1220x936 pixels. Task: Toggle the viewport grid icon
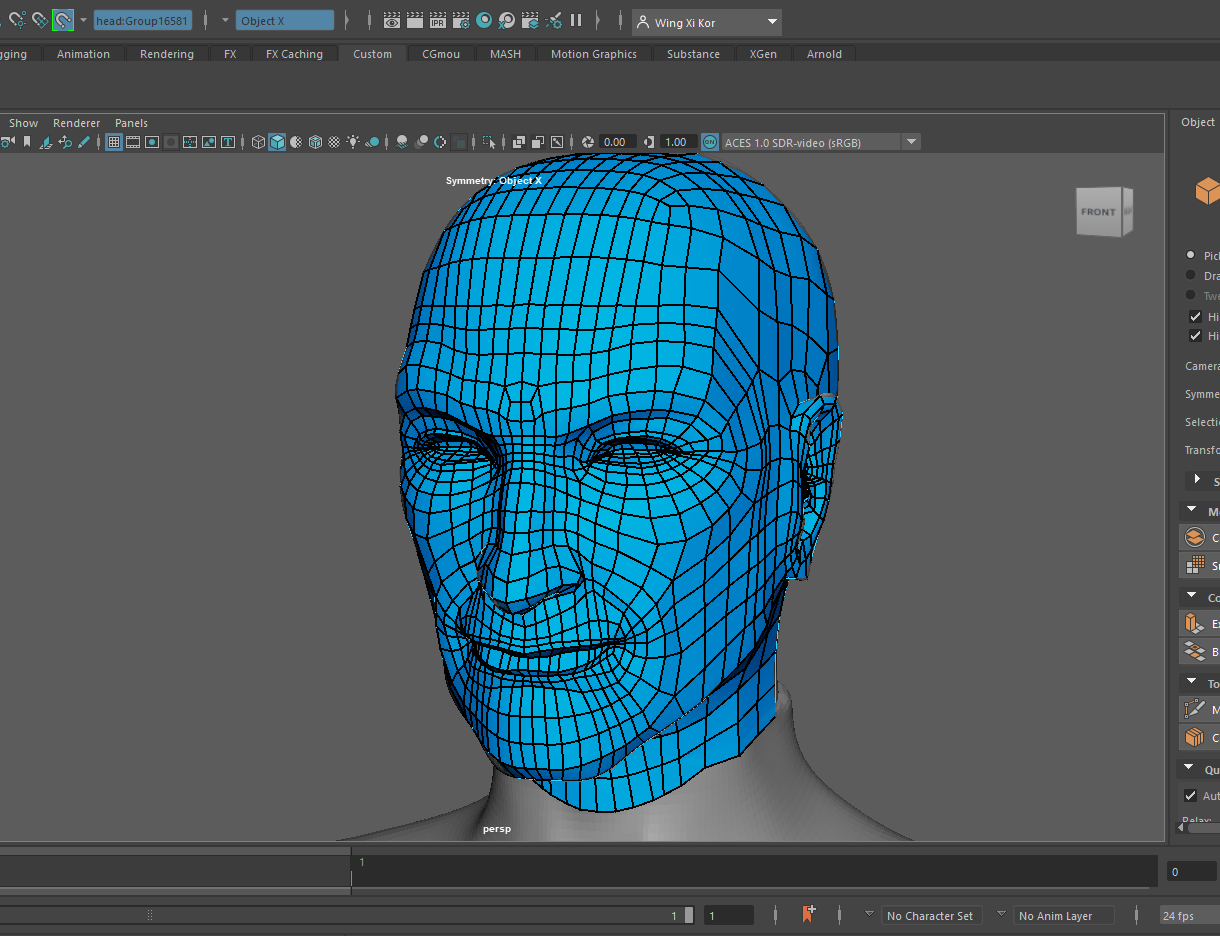point(114,142)
